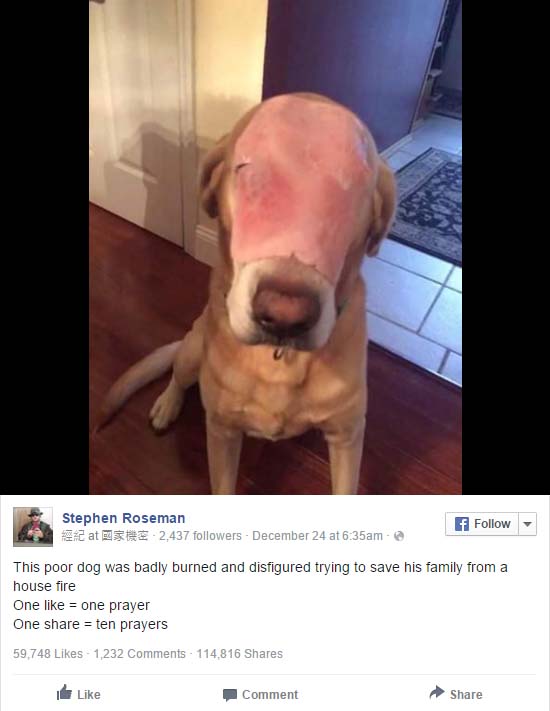Click the globe public privacy icon
The height and width of the screenshot is (711, 550).
[x=399, y=536]
